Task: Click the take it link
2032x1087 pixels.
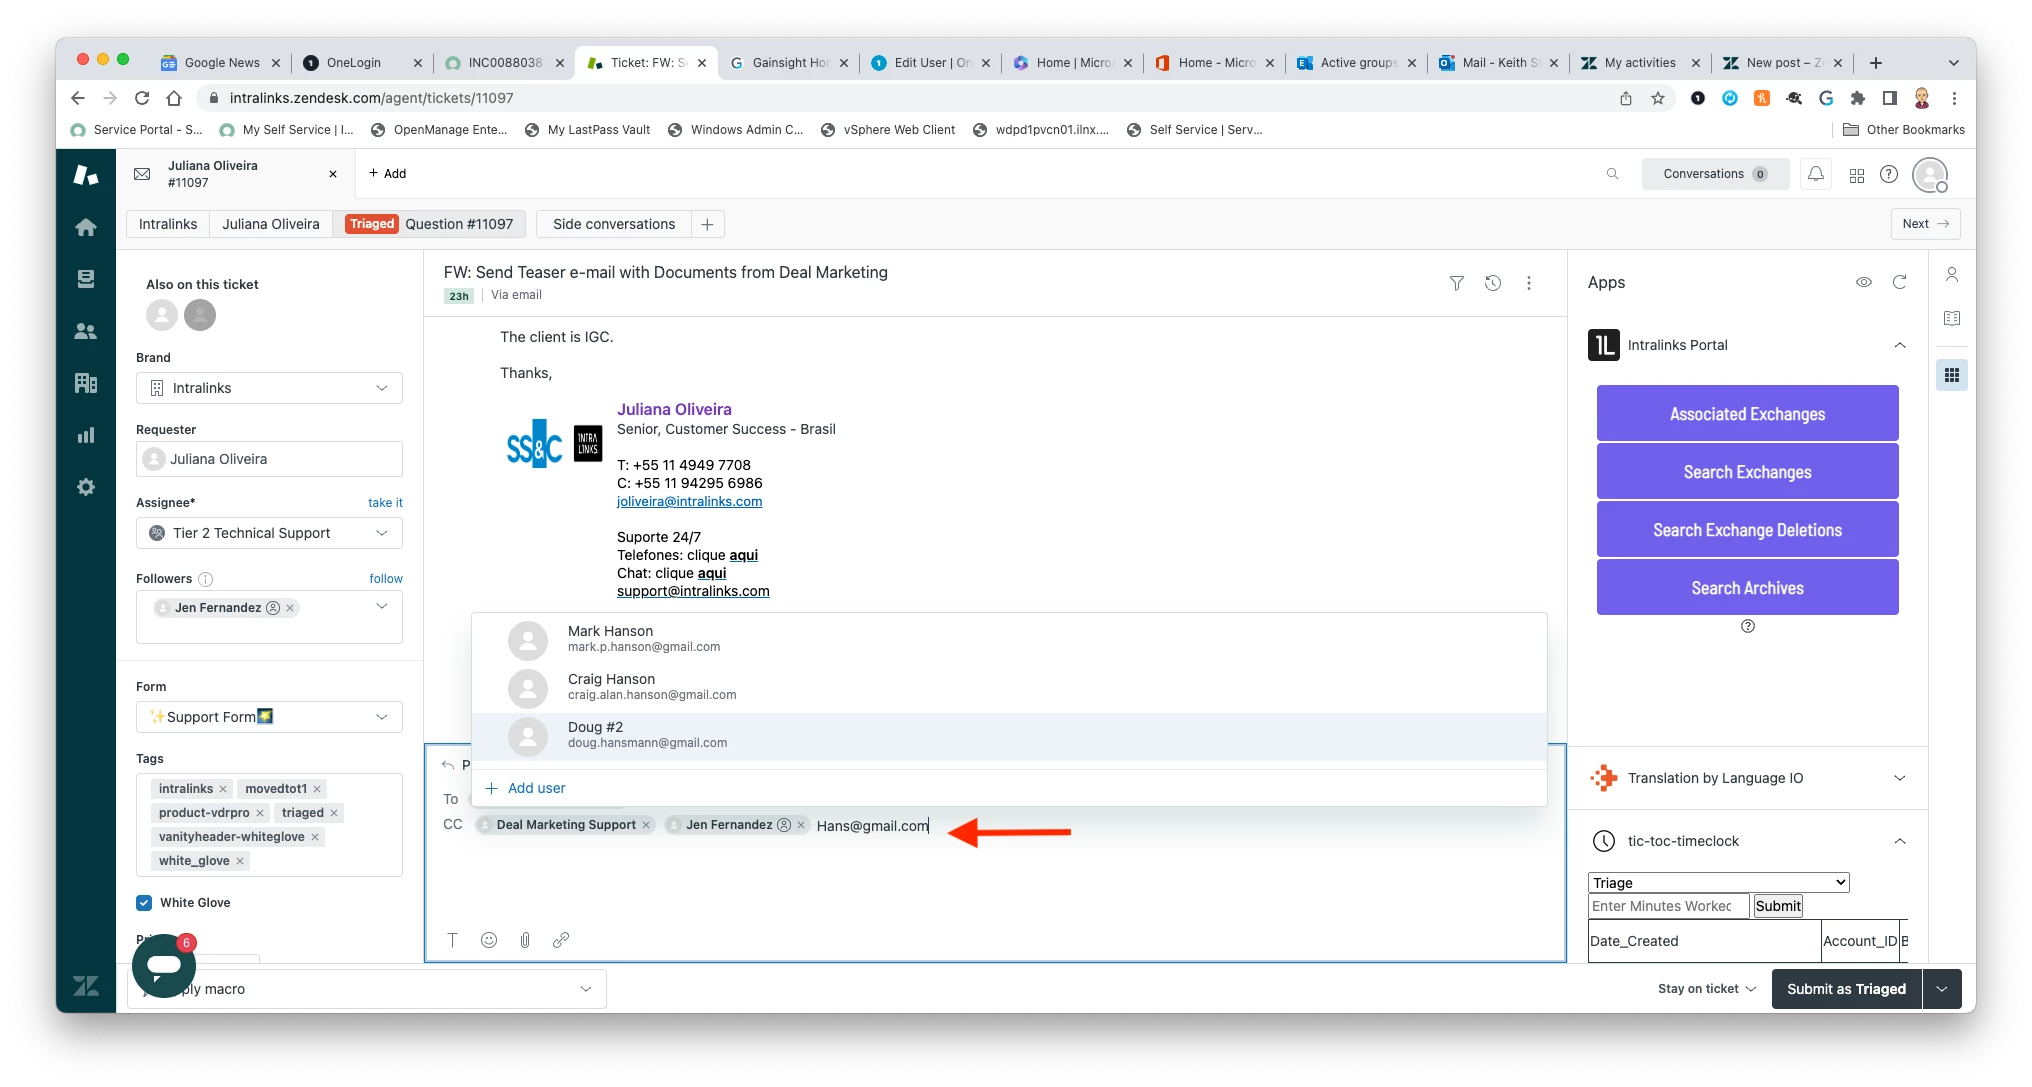Action: coord(385,503)
